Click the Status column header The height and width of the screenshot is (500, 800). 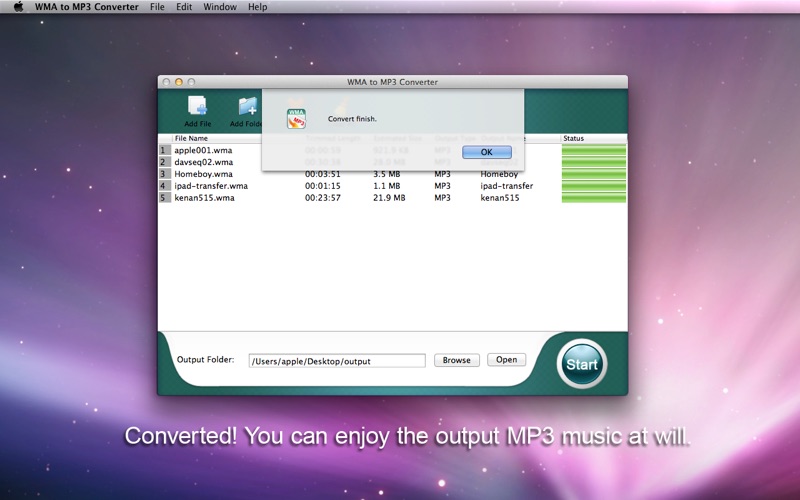point(573,138)
